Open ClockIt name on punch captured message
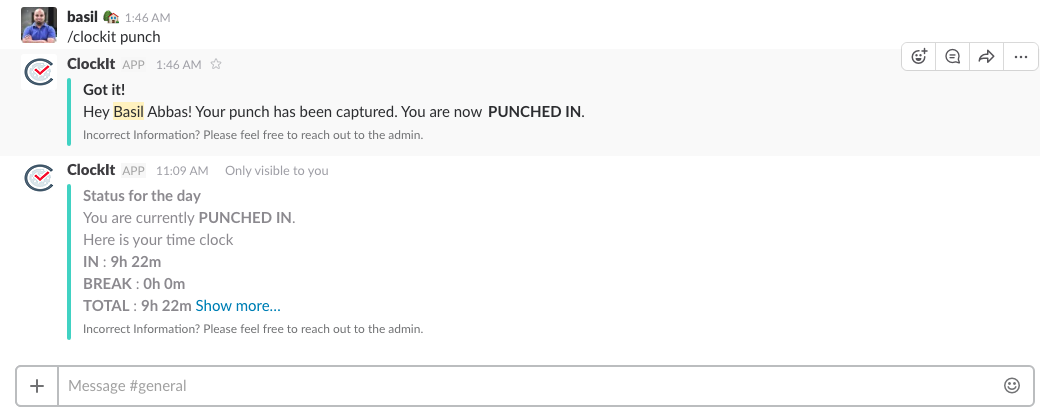This screenshot has width=1040, height=420. (x=92, y=64)
